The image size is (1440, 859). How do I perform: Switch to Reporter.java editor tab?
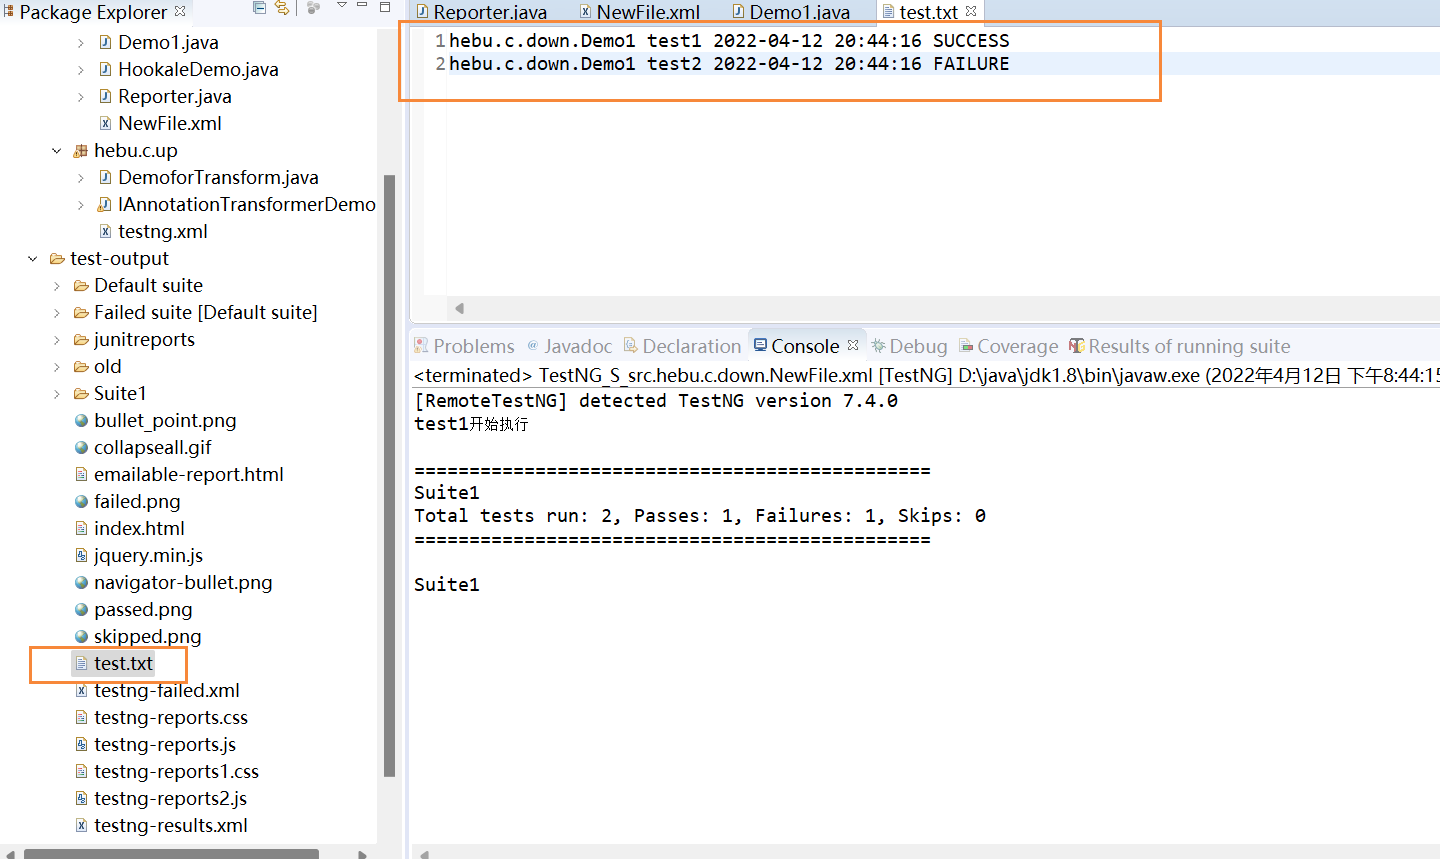click(x=481, y=12)
